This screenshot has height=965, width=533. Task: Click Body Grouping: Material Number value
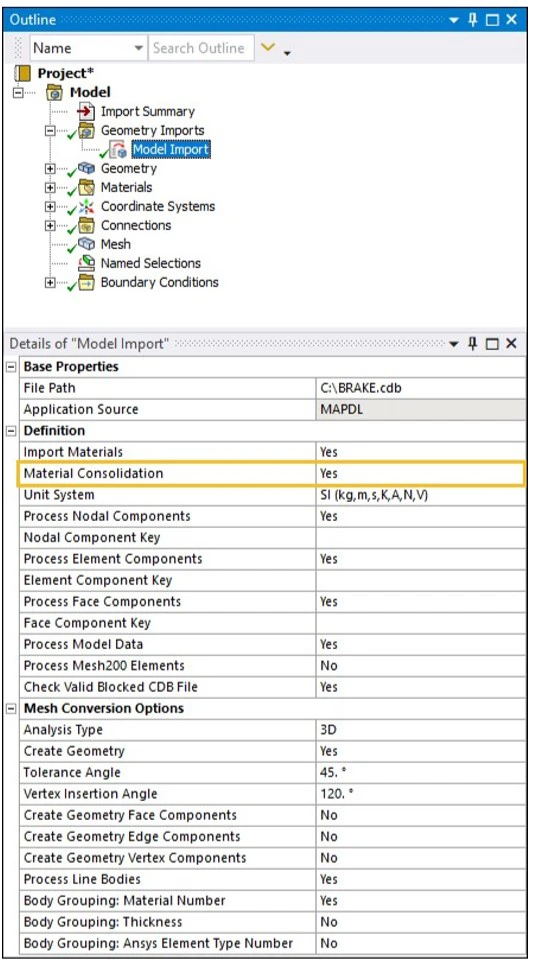(420, 900)
